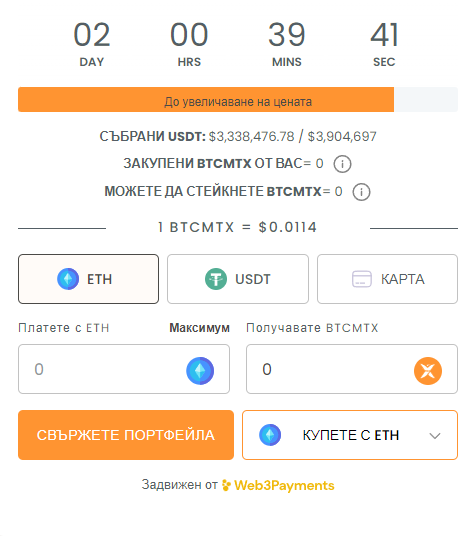464x552 pixels.
Task: Select ETH payment method tab
Action: tap(88, 279)
